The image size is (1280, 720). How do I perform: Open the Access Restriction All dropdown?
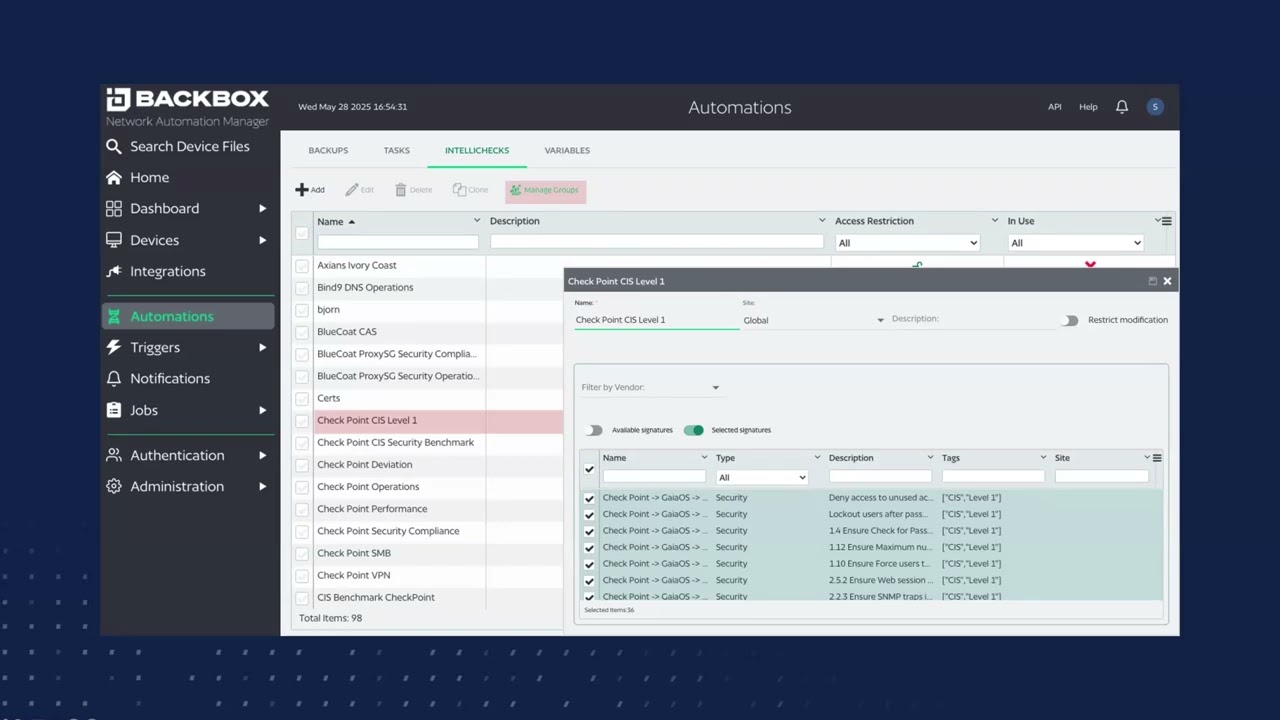coord(907,243)
